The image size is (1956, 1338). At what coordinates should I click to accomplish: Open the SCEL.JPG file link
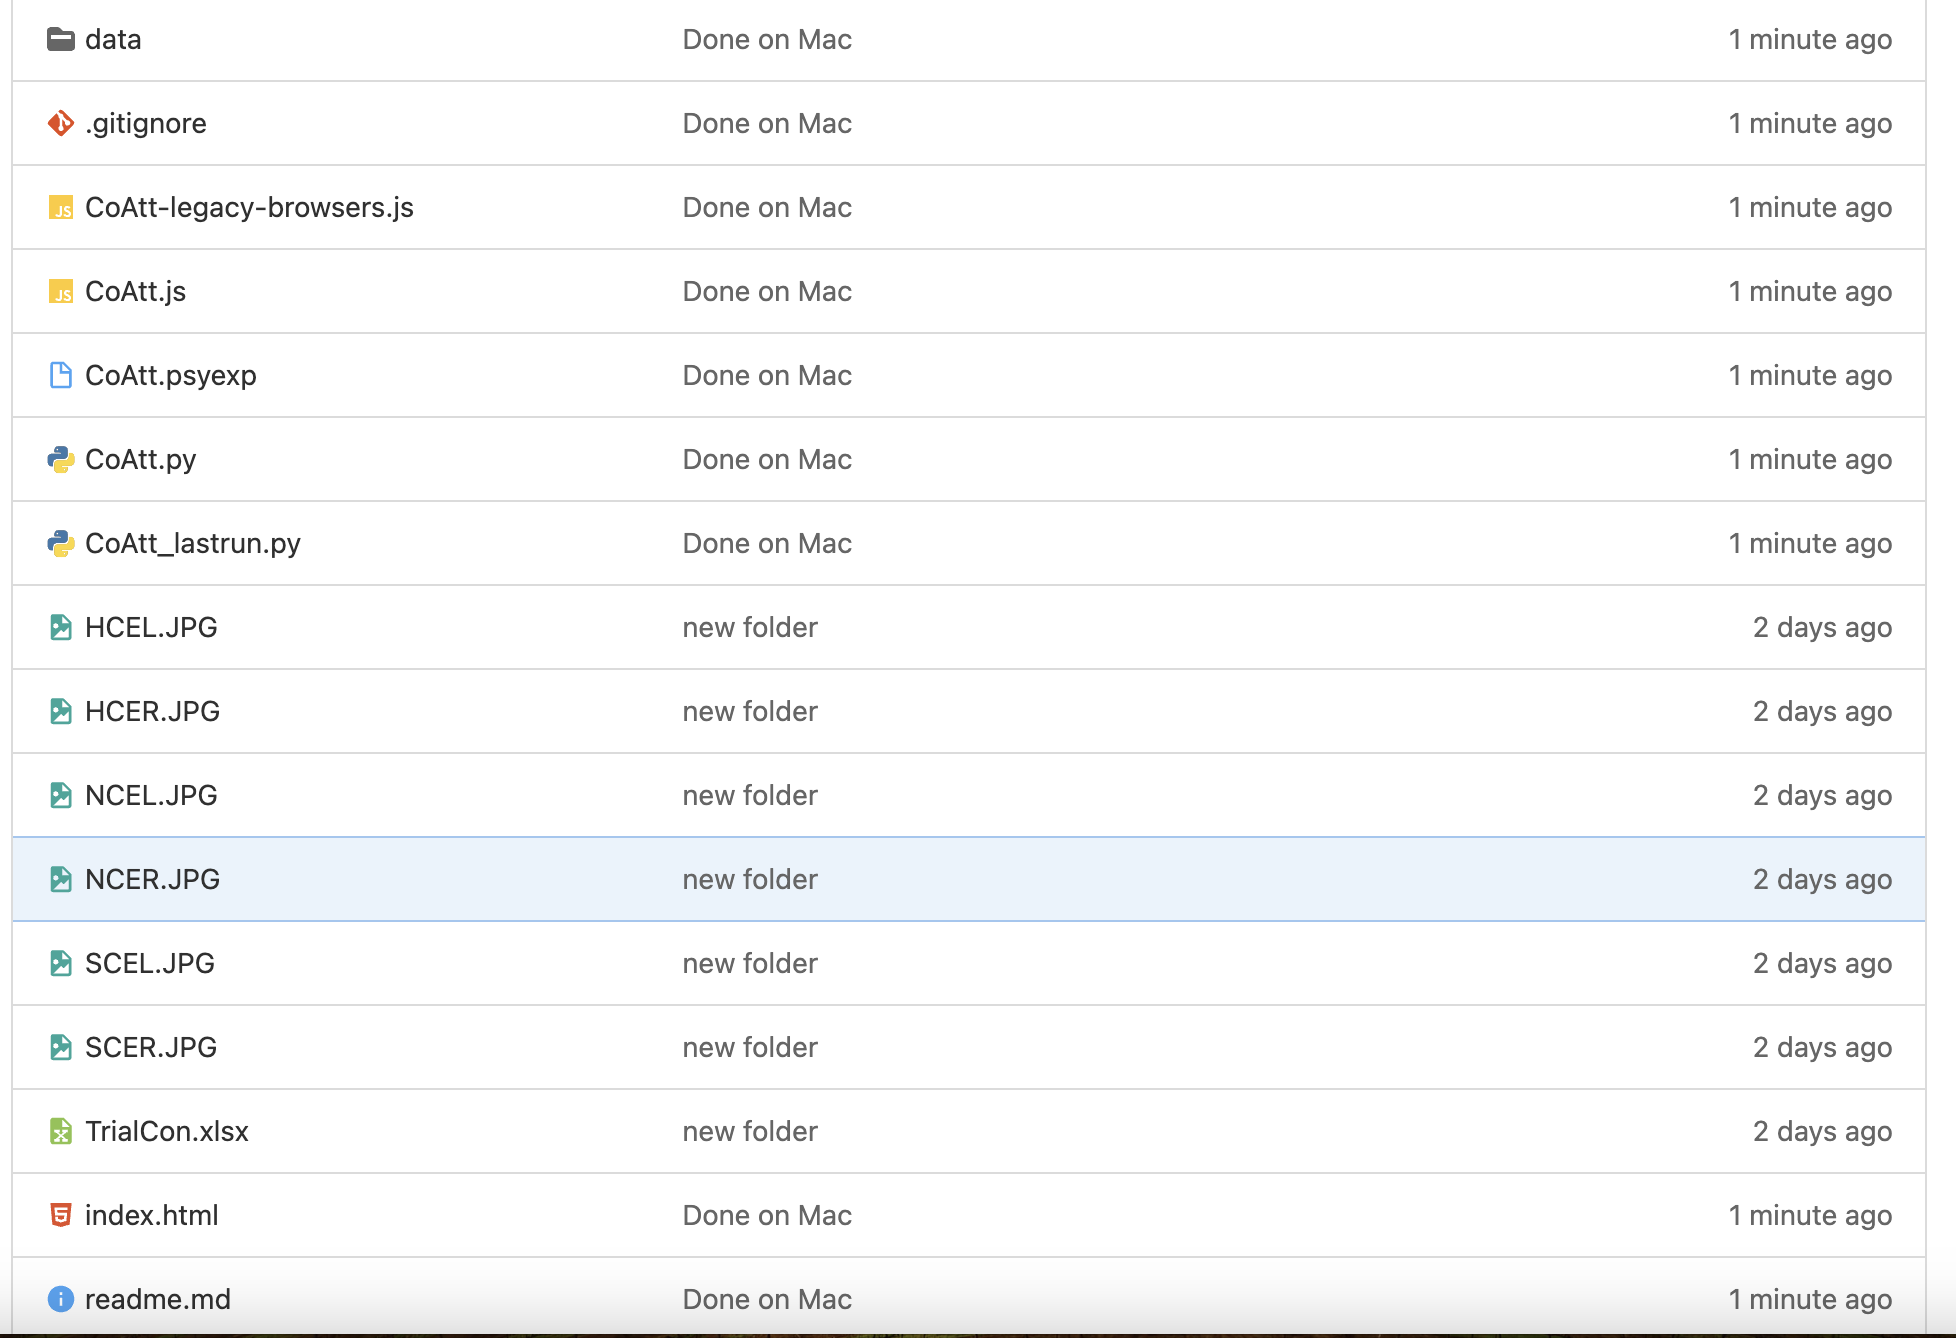[x=150, y=963]
